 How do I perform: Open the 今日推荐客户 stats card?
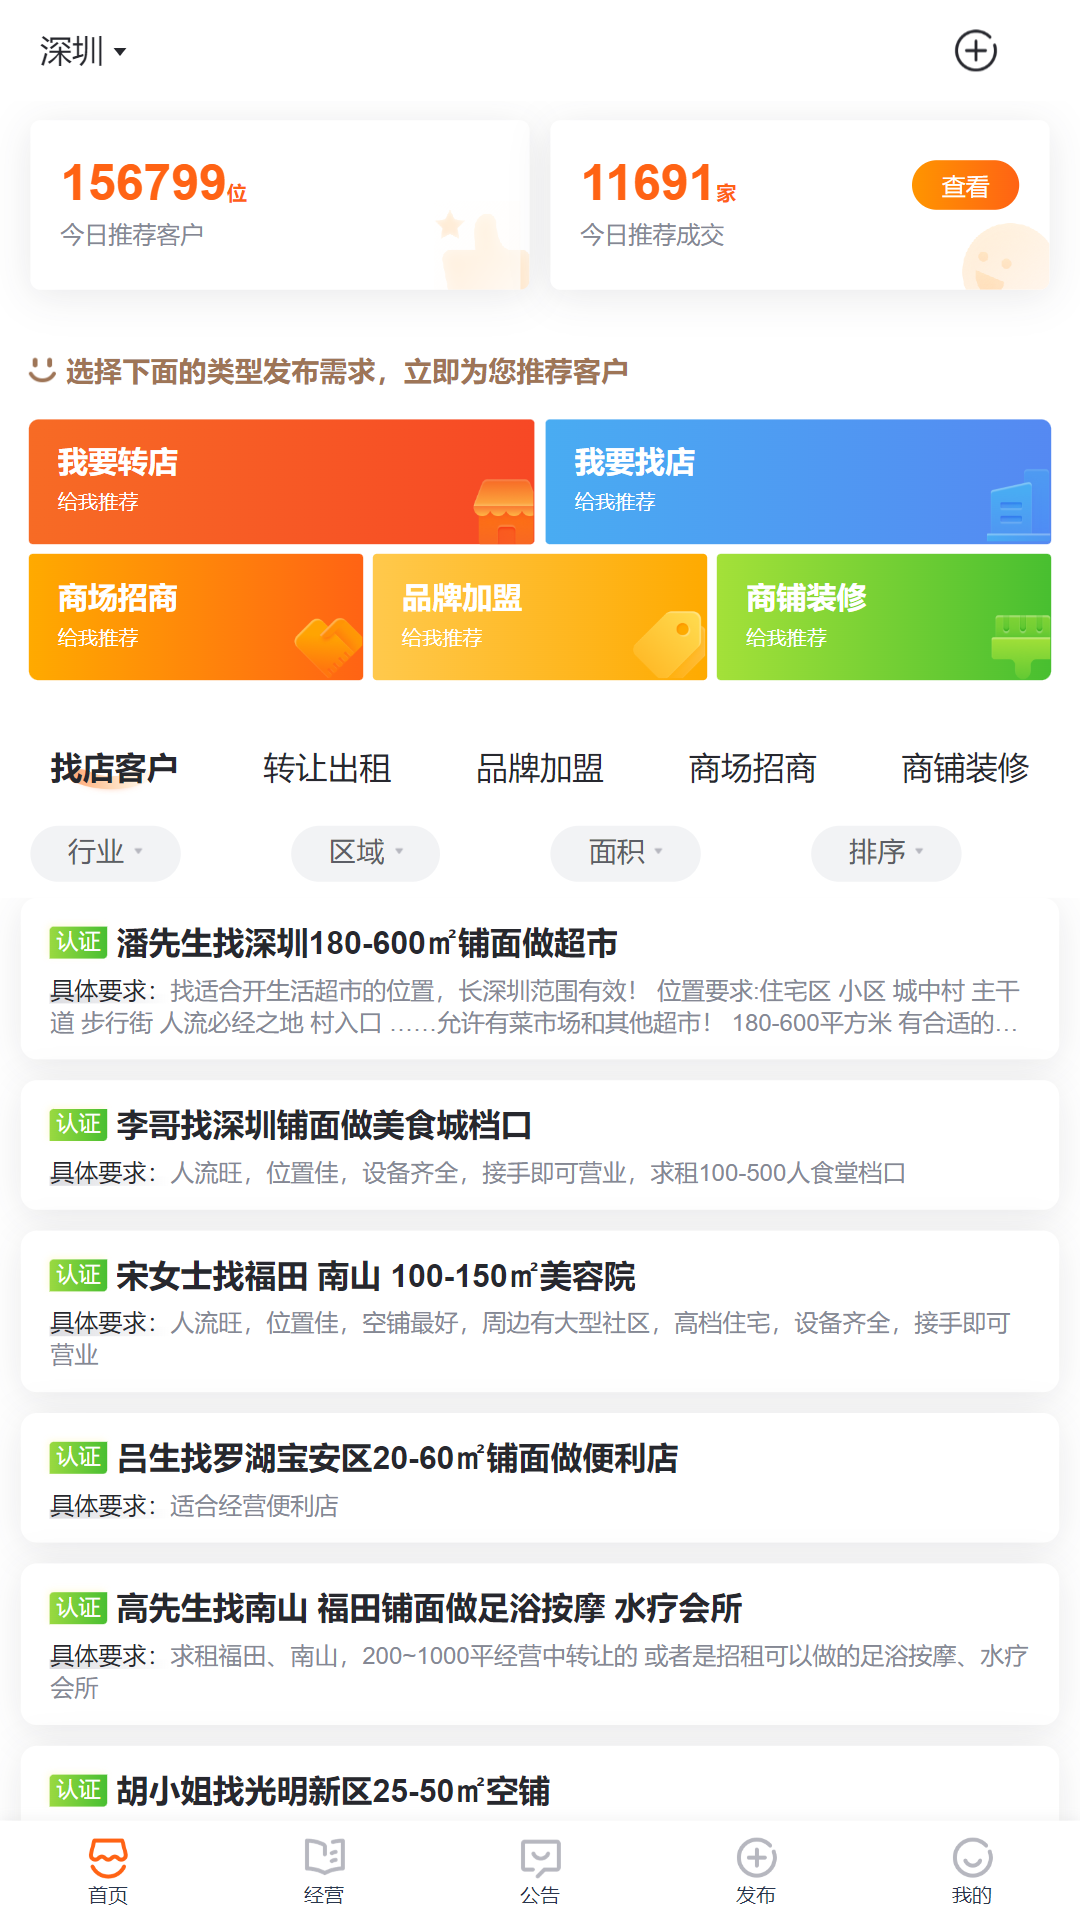point(280,205)
